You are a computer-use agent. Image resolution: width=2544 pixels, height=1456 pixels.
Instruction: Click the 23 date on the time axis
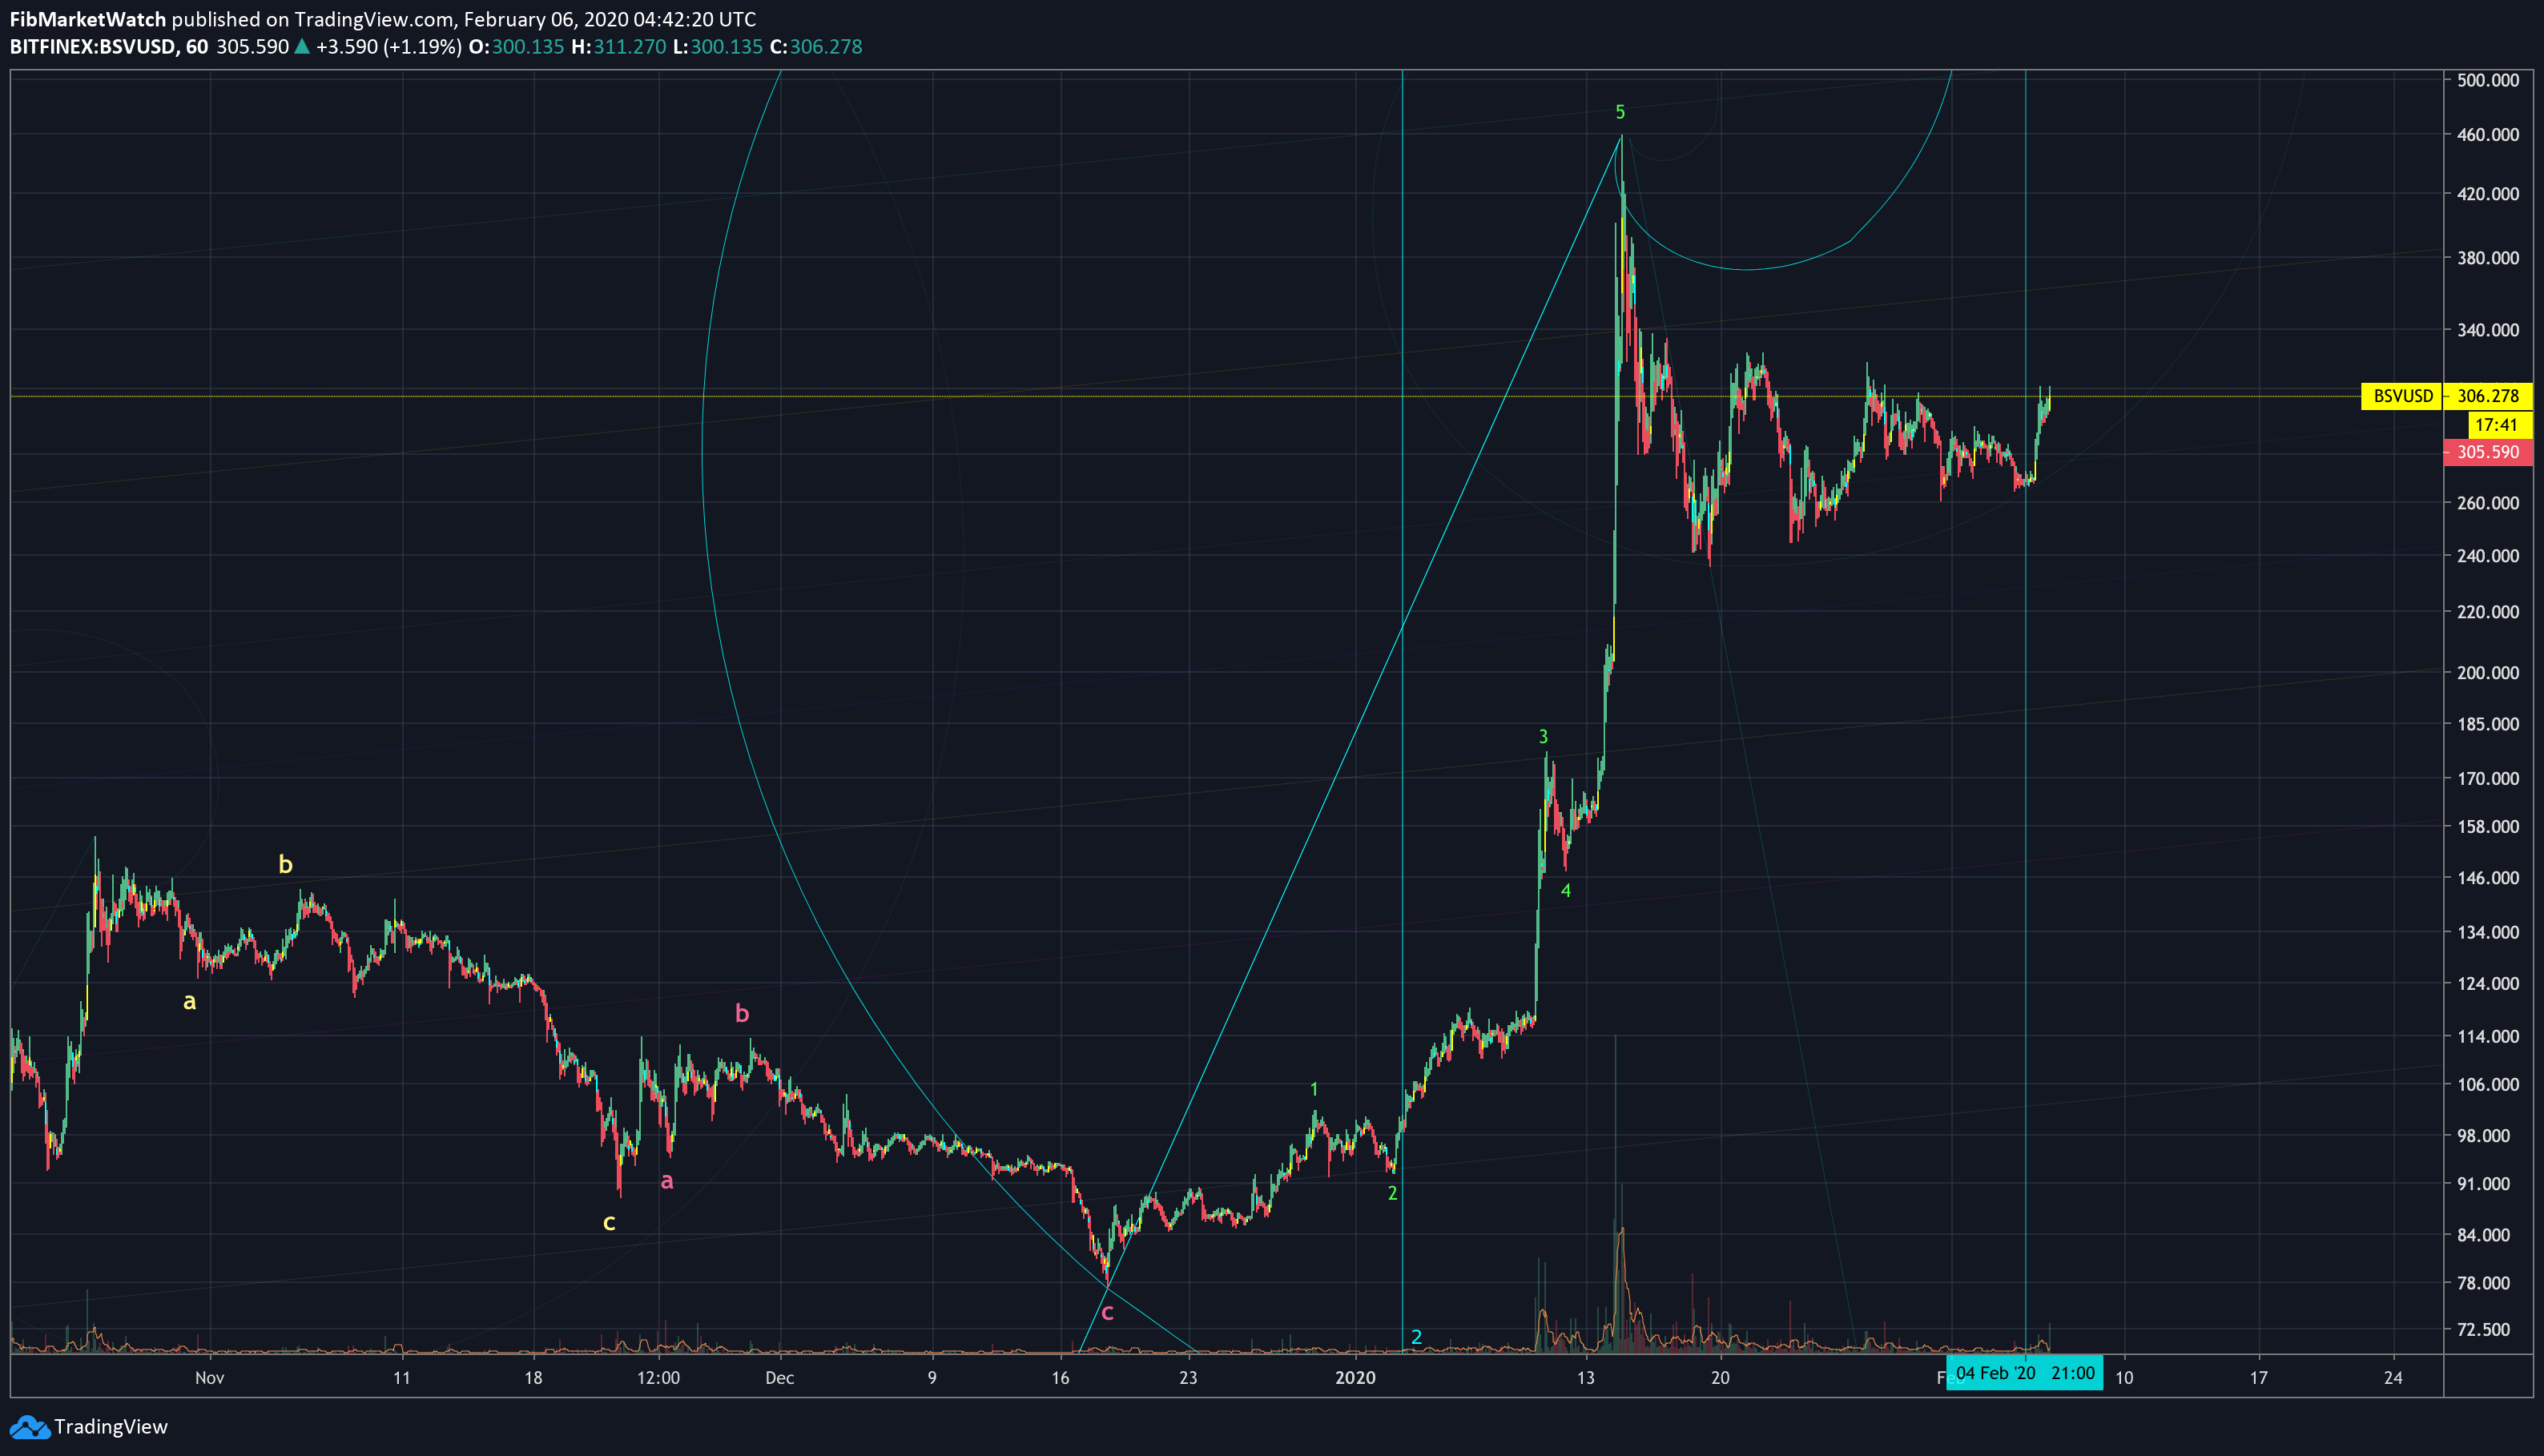(1188, 1378)
